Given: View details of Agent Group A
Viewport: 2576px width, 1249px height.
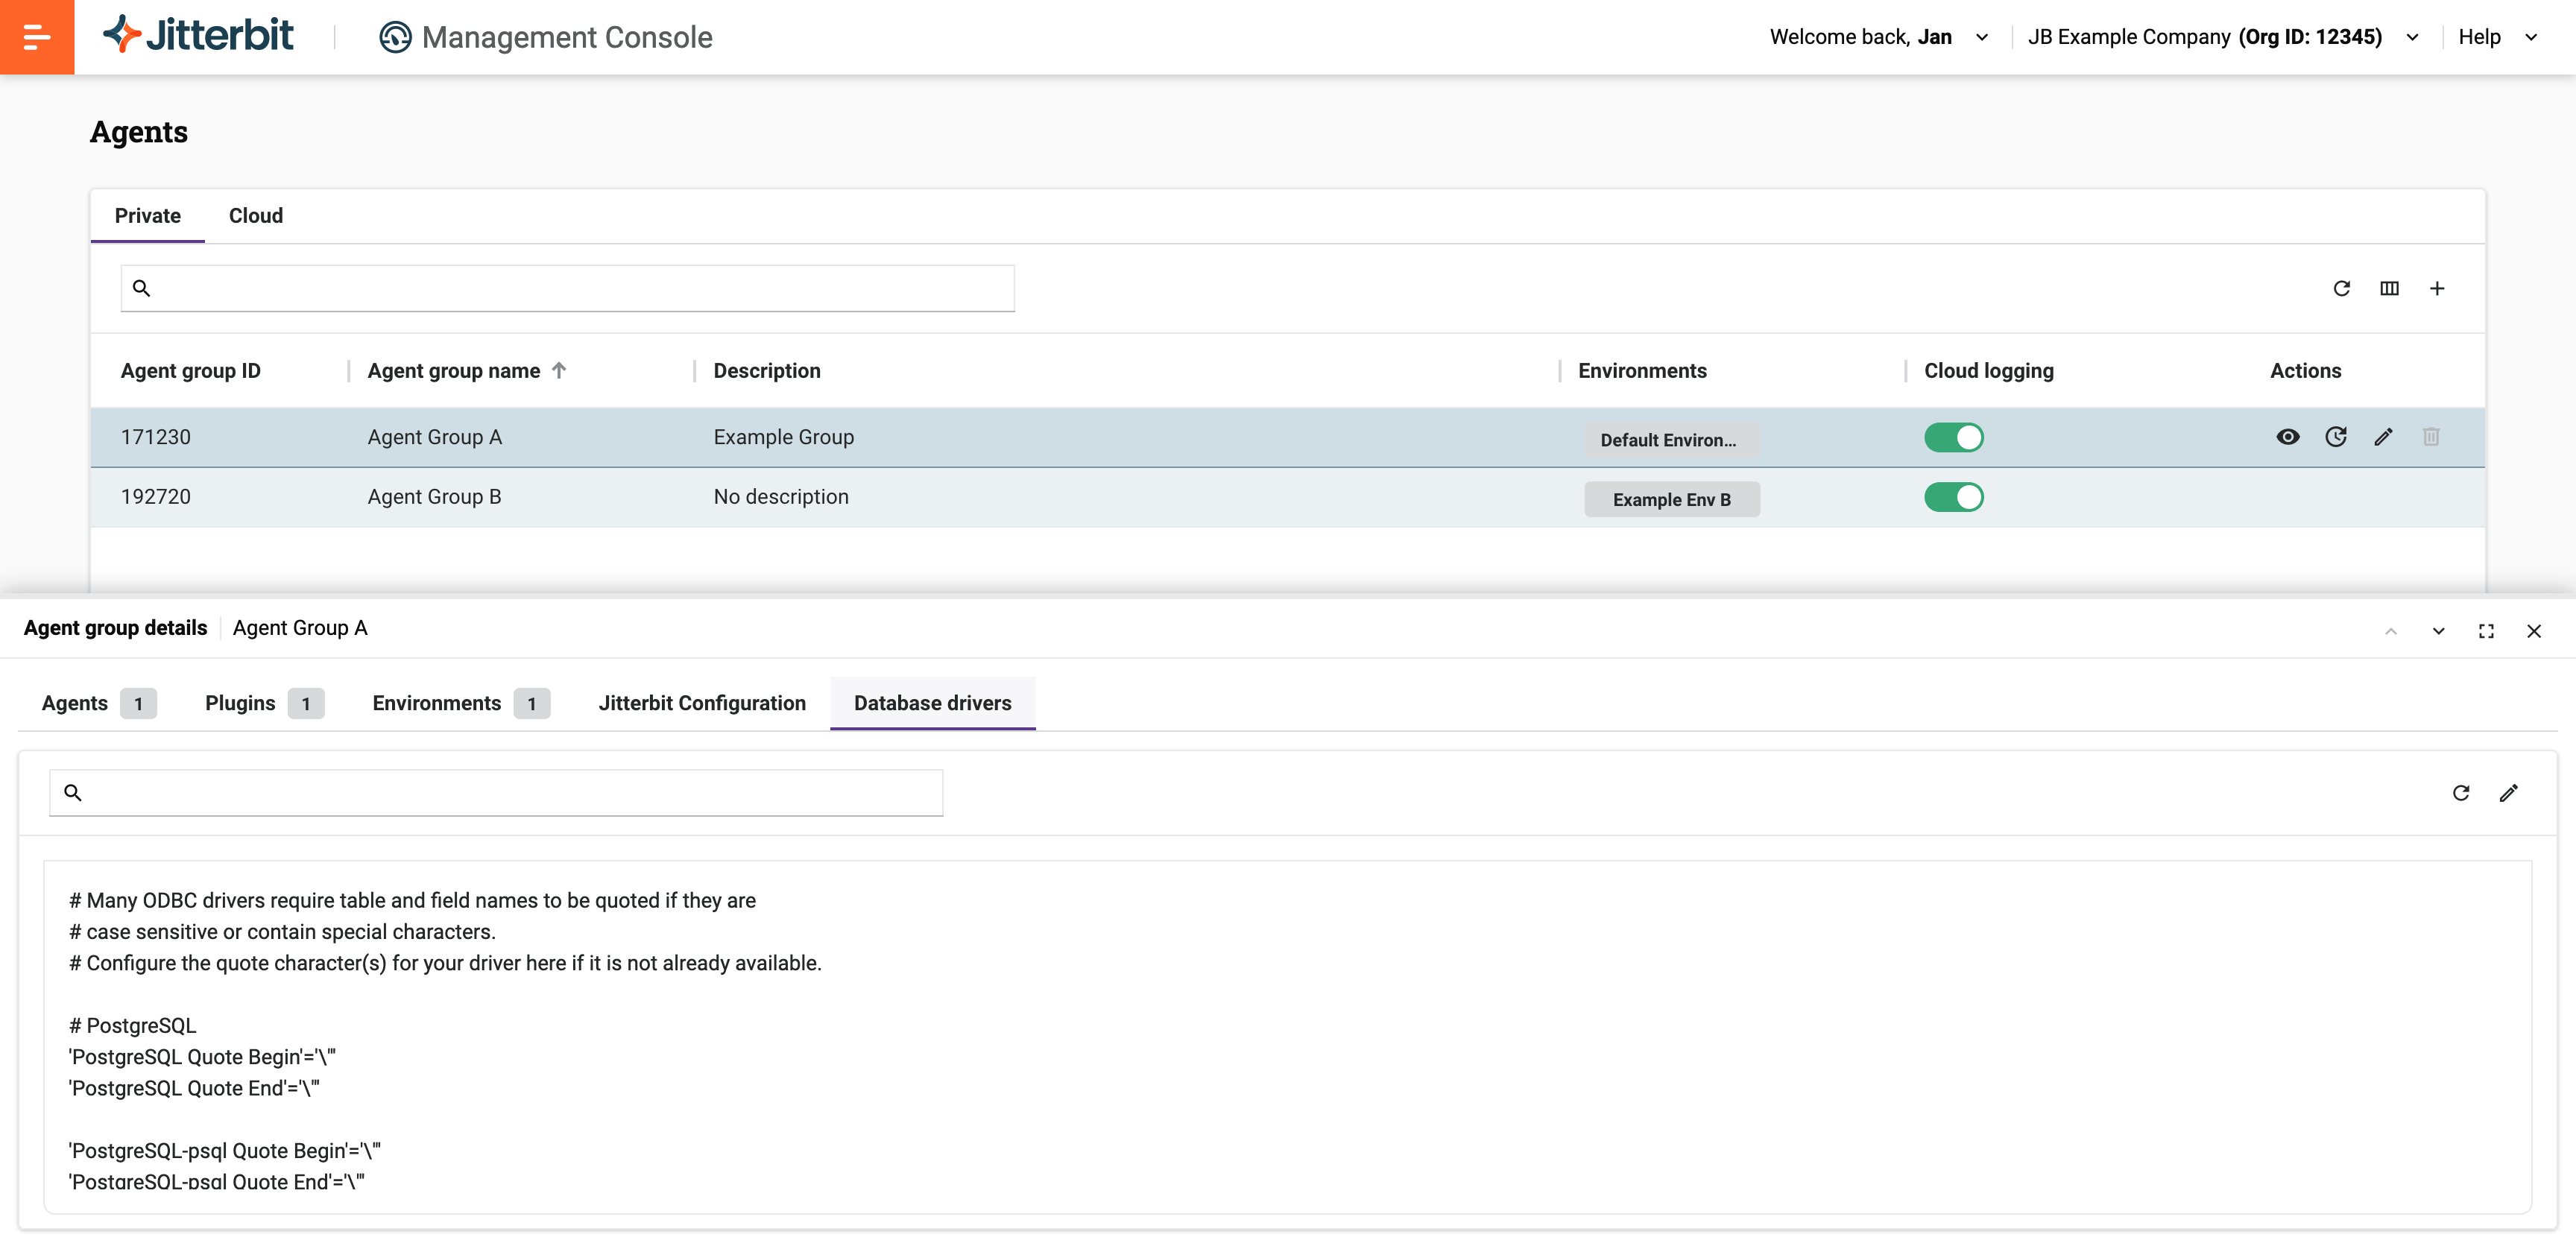Looking at the screenshot, I should (x=2288, y=437).
